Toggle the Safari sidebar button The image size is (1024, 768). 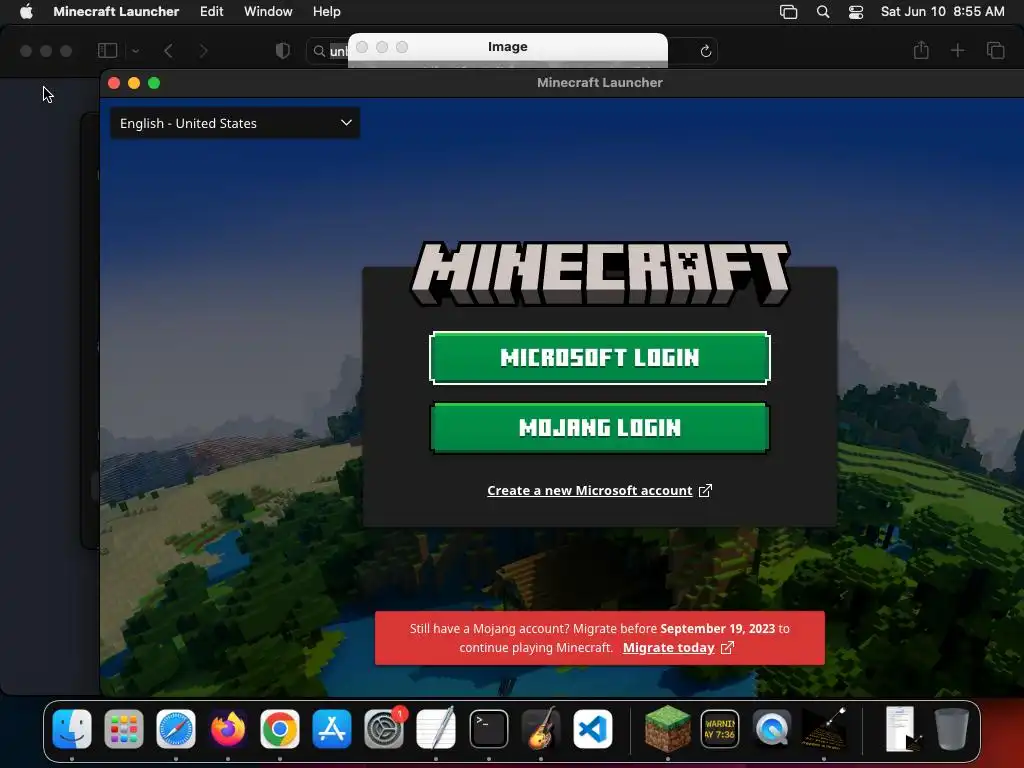(x=108, y=50)
